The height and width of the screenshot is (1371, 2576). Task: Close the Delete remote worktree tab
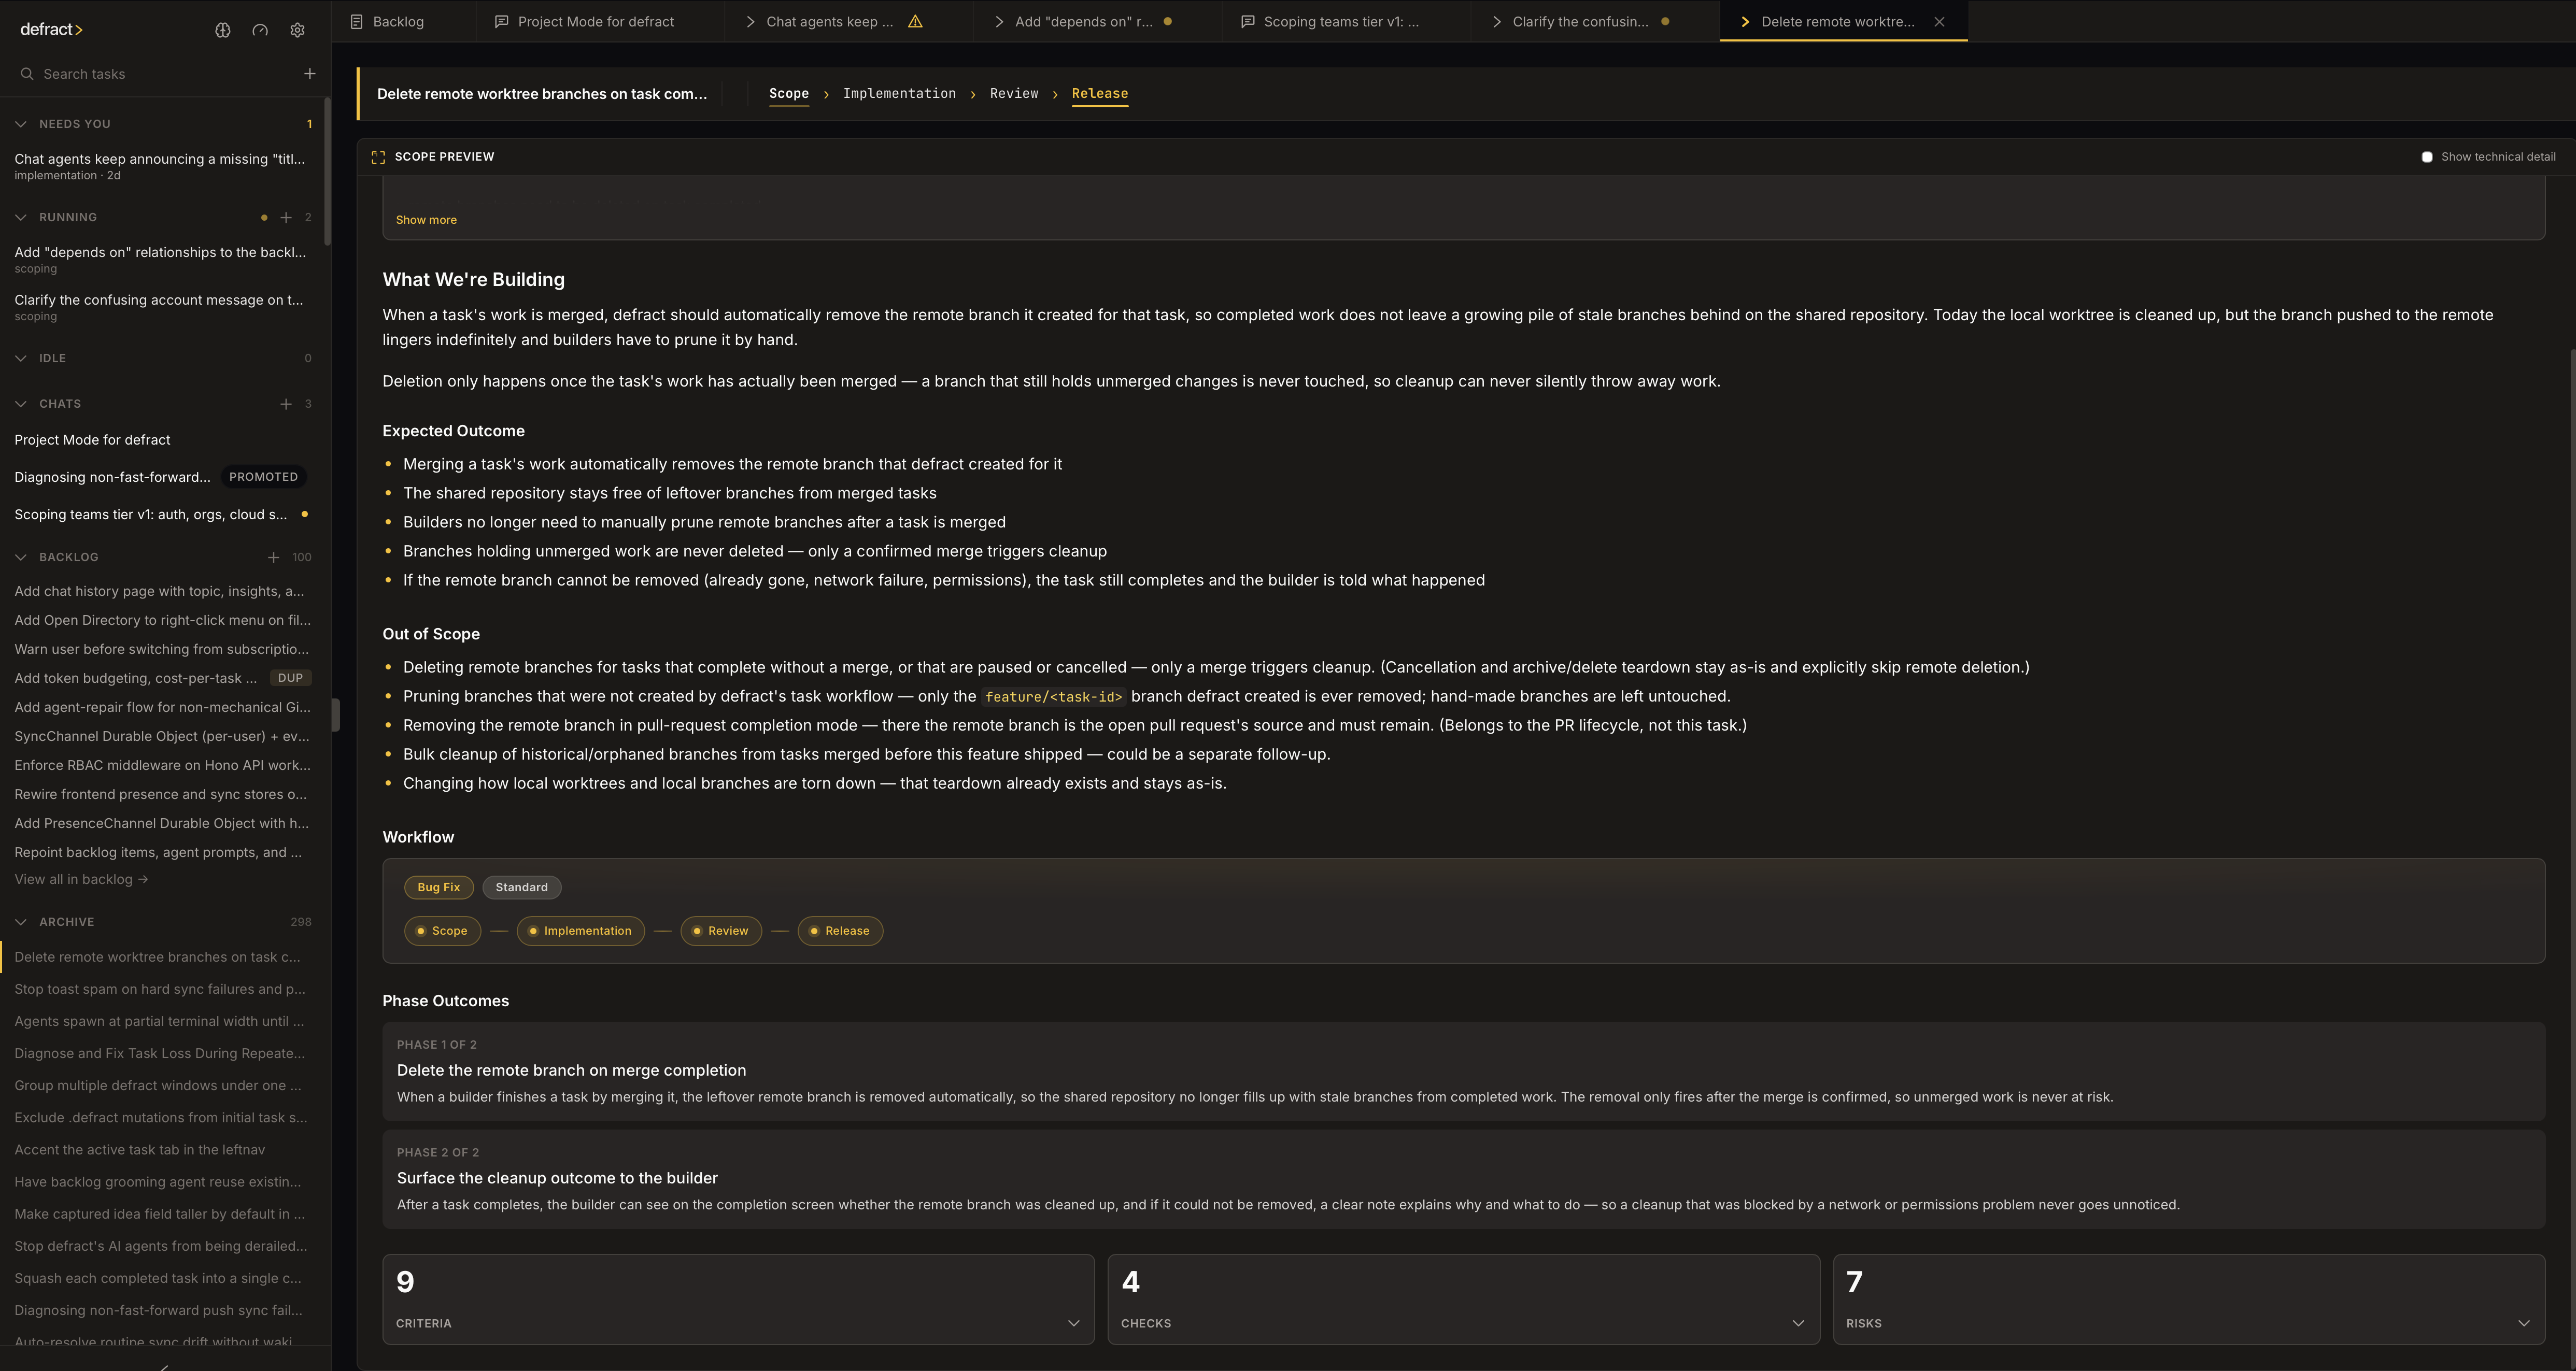1939,21
